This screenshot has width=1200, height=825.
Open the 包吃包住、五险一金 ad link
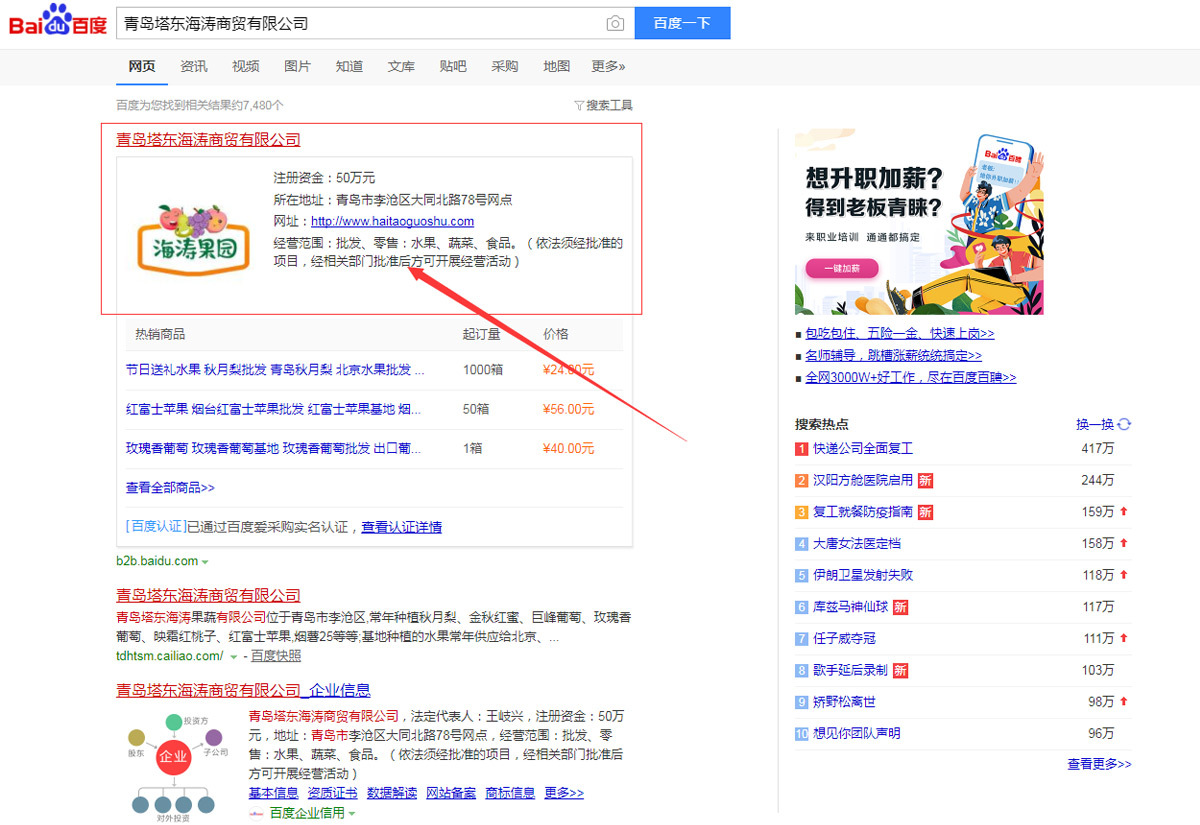[x=900, y=334]
